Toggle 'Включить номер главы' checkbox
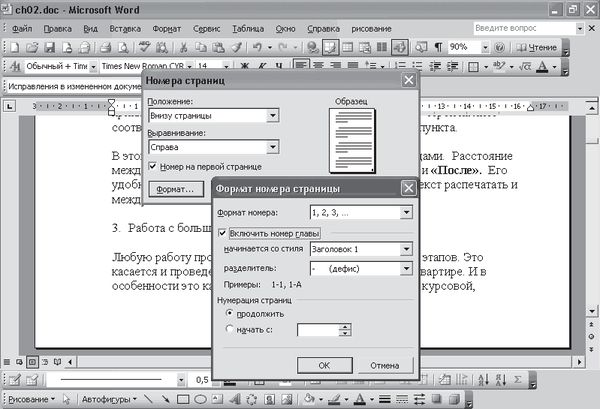 (222, 232)
